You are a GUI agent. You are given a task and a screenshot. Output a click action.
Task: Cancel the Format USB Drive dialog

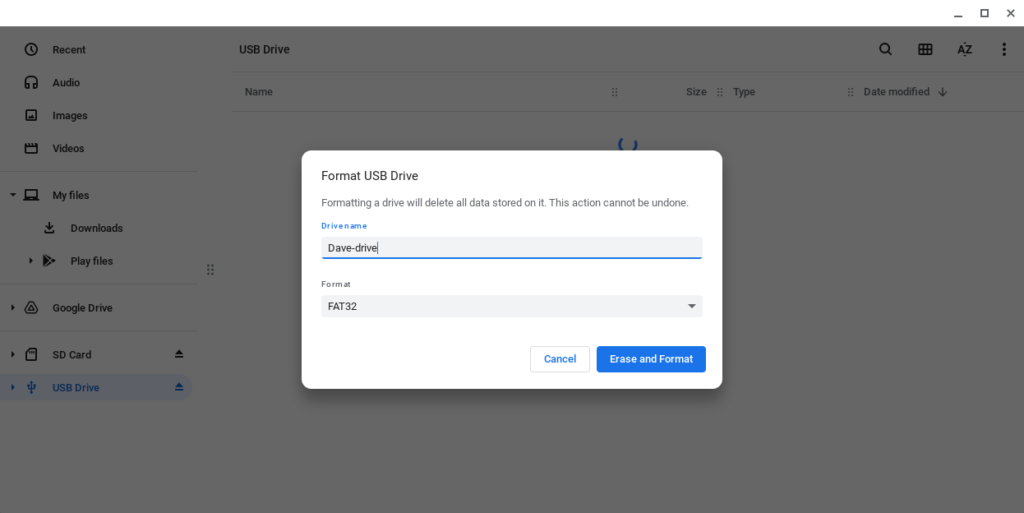(x=560, y=359)
